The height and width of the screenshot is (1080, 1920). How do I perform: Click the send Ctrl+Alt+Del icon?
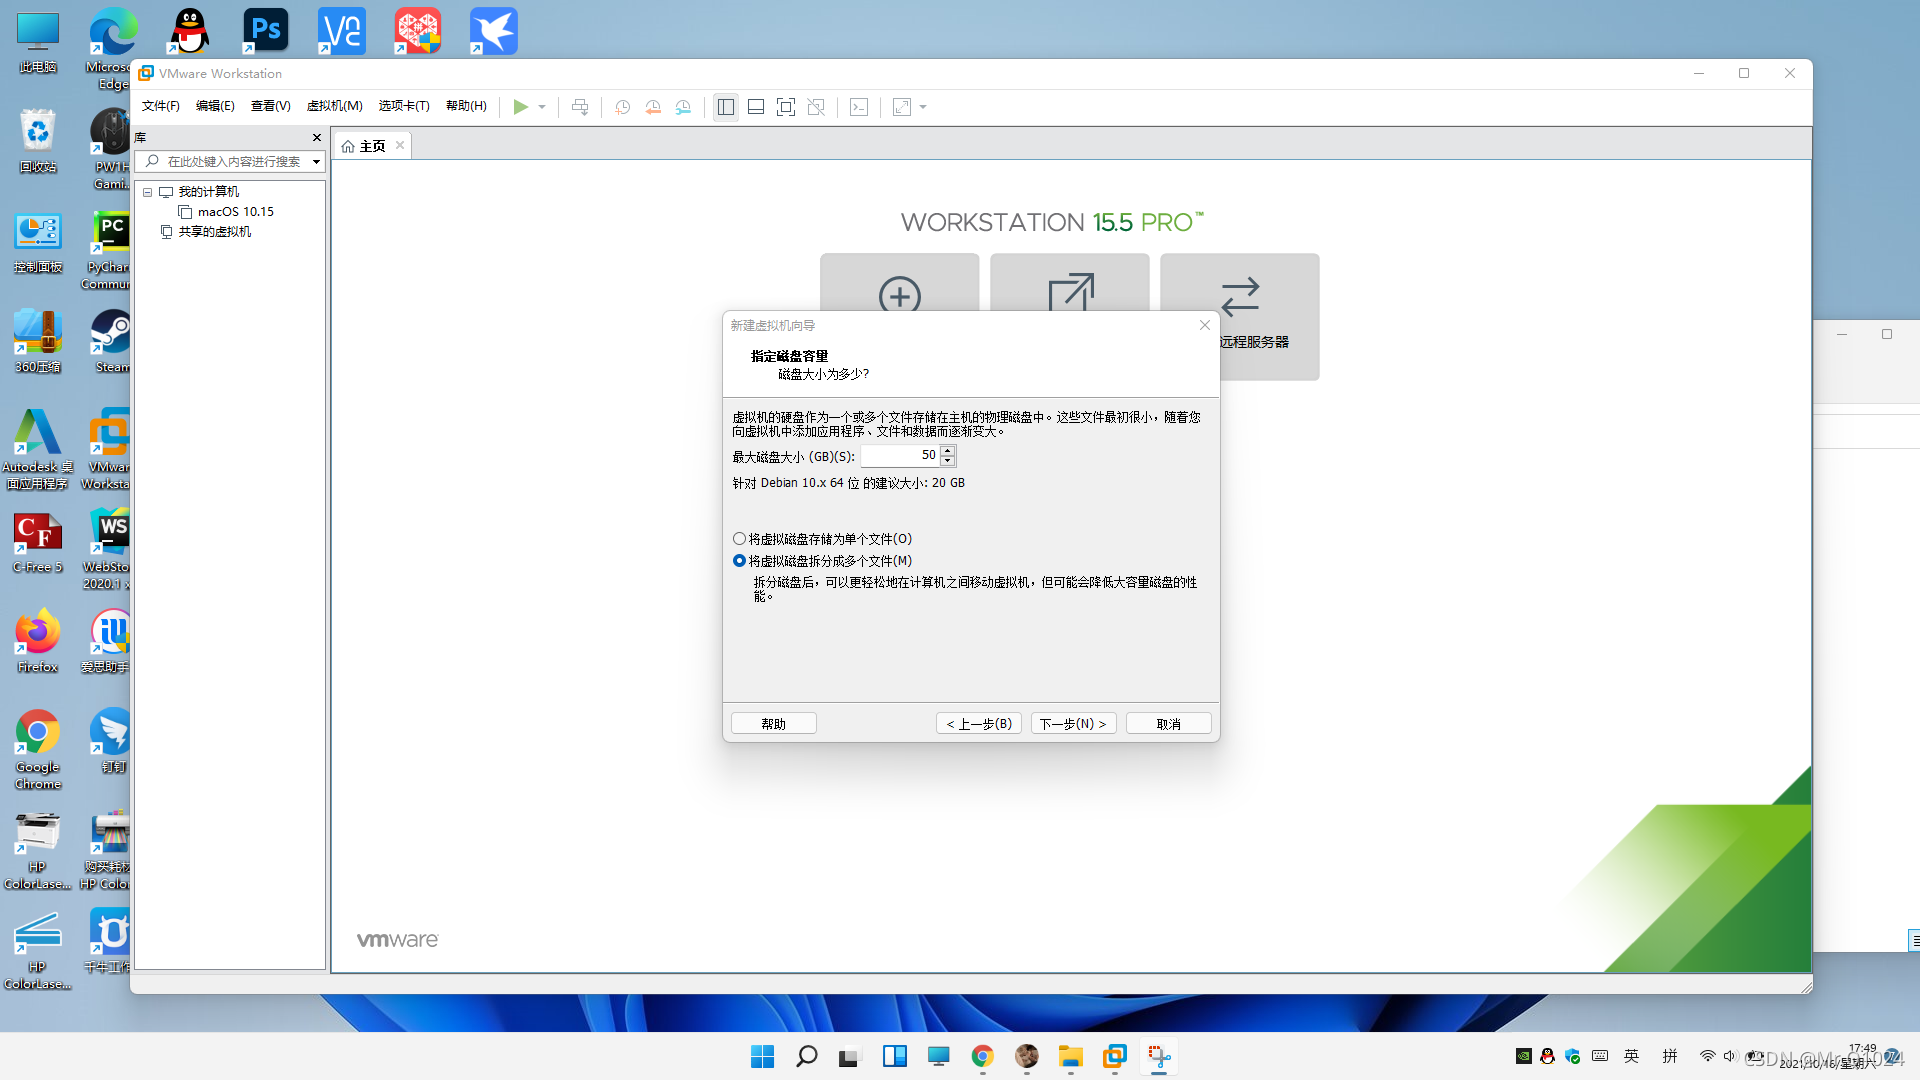(x=580, y=107)
